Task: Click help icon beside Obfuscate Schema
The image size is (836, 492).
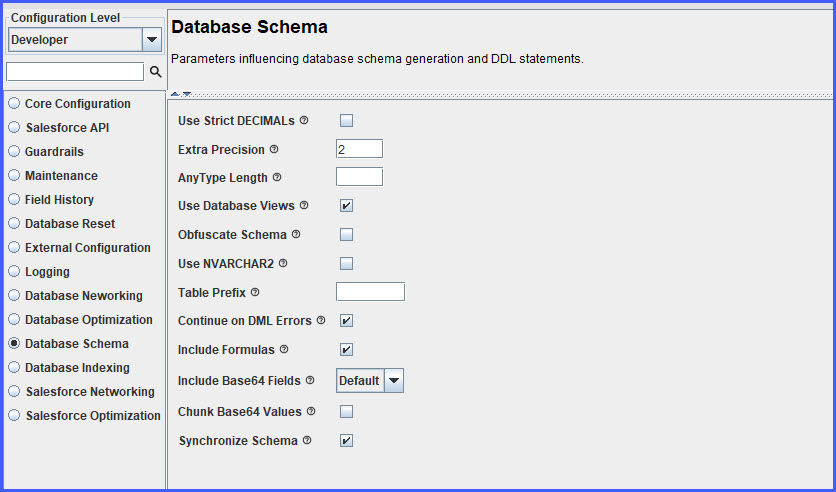Action: coord(296,234)
